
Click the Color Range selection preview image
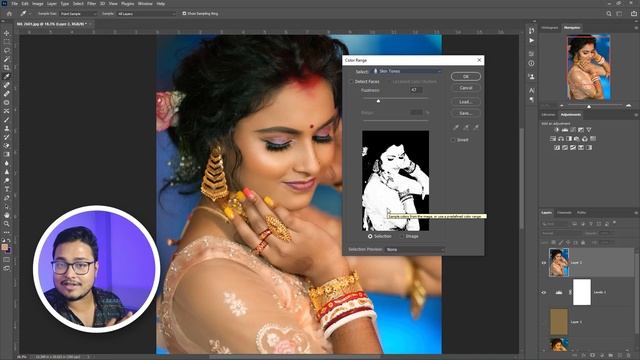click(x=396, y=181)
